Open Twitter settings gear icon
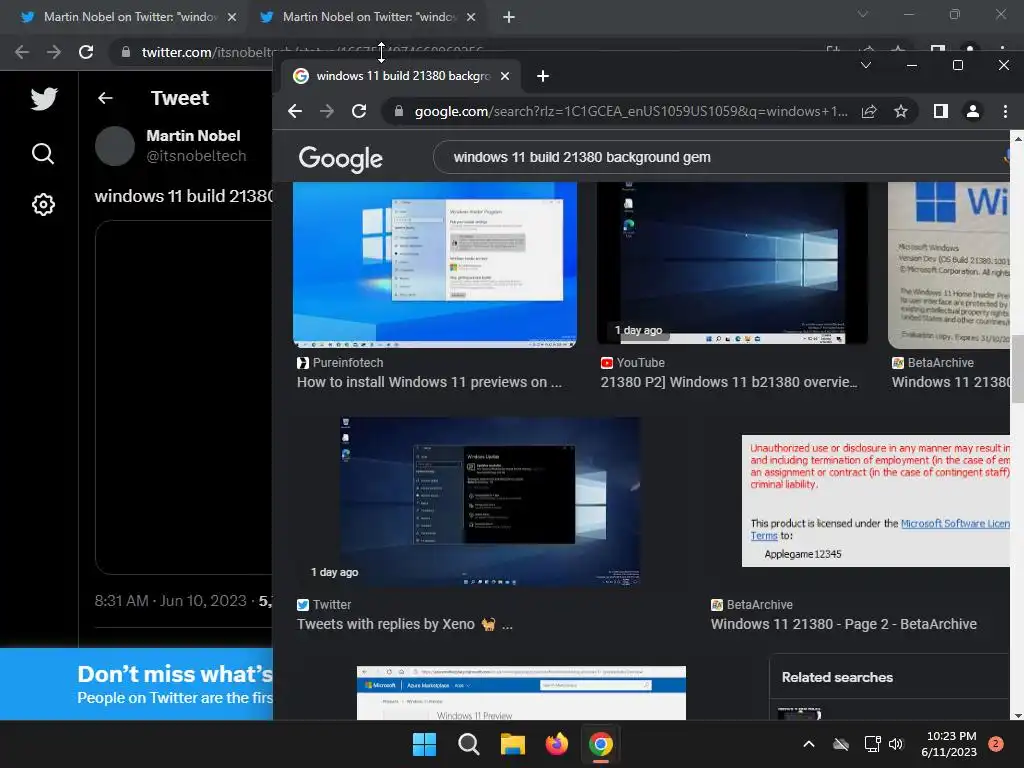 click(43, 204)
